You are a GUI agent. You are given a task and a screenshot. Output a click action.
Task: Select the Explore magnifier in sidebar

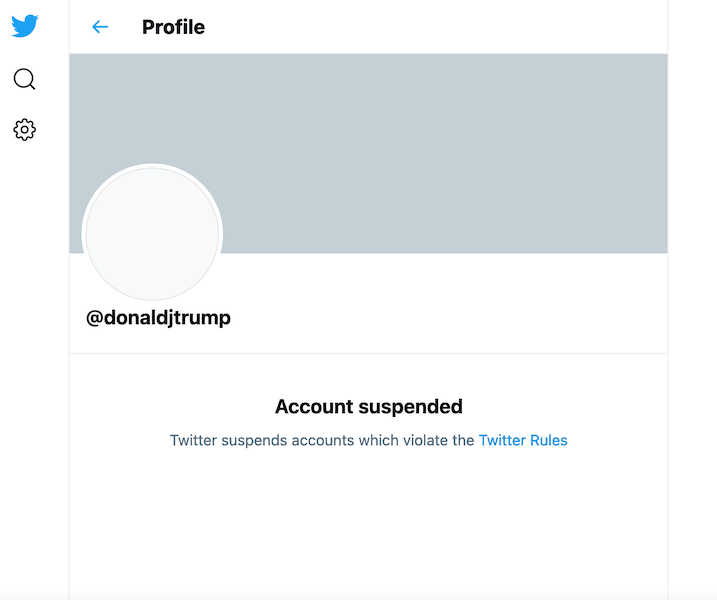click(x=24, y=79)
